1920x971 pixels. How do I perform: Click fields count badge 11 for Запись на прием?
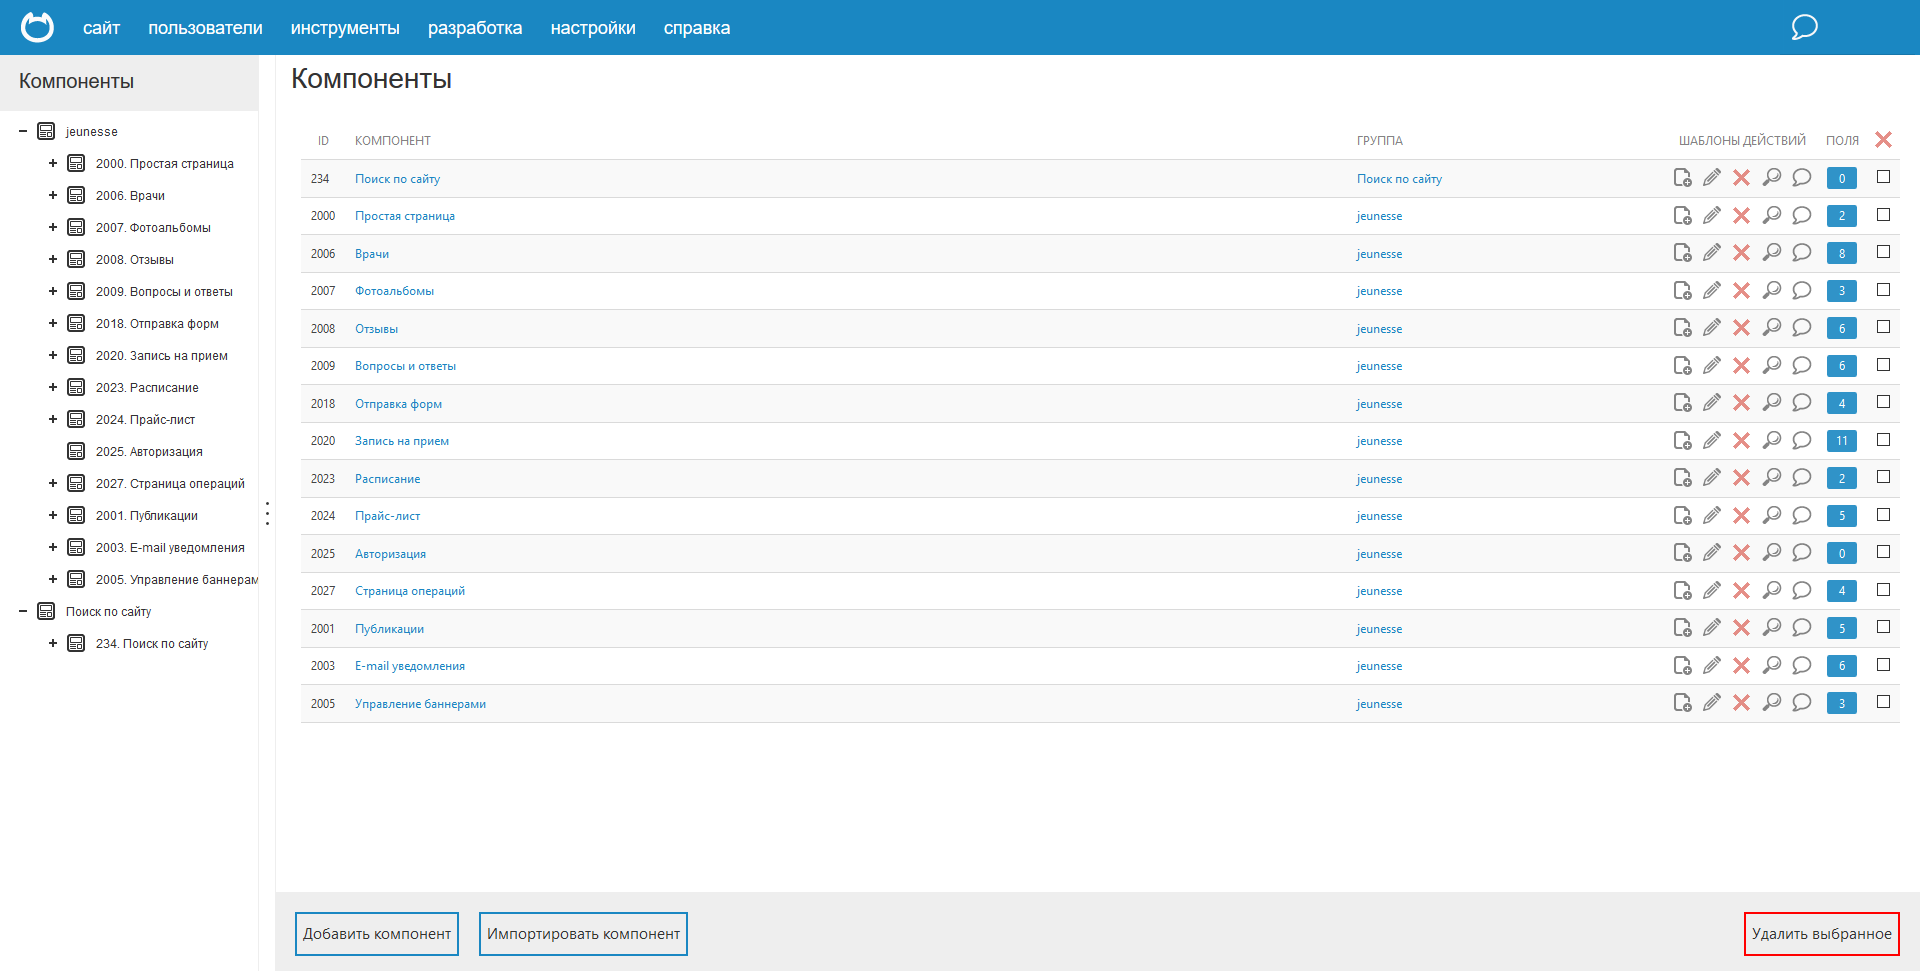pyautogui.click(x=1842, y=441)
